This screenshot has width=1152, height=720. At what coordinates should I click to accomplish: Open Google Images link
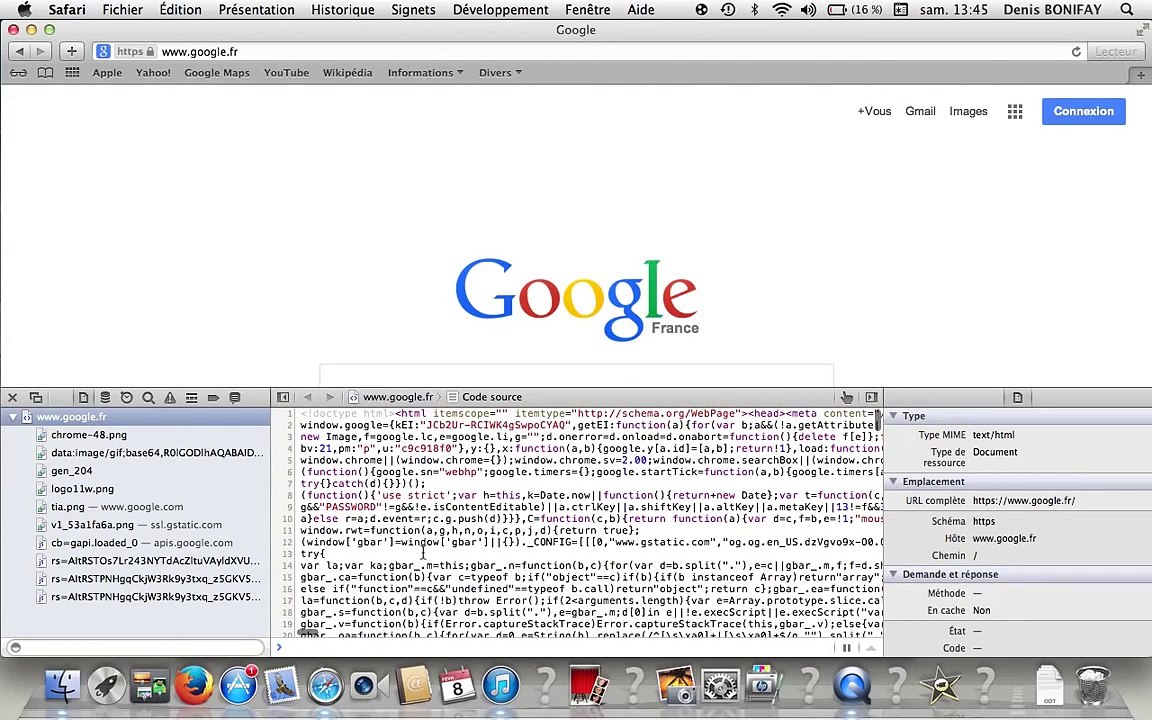point(968,111)
